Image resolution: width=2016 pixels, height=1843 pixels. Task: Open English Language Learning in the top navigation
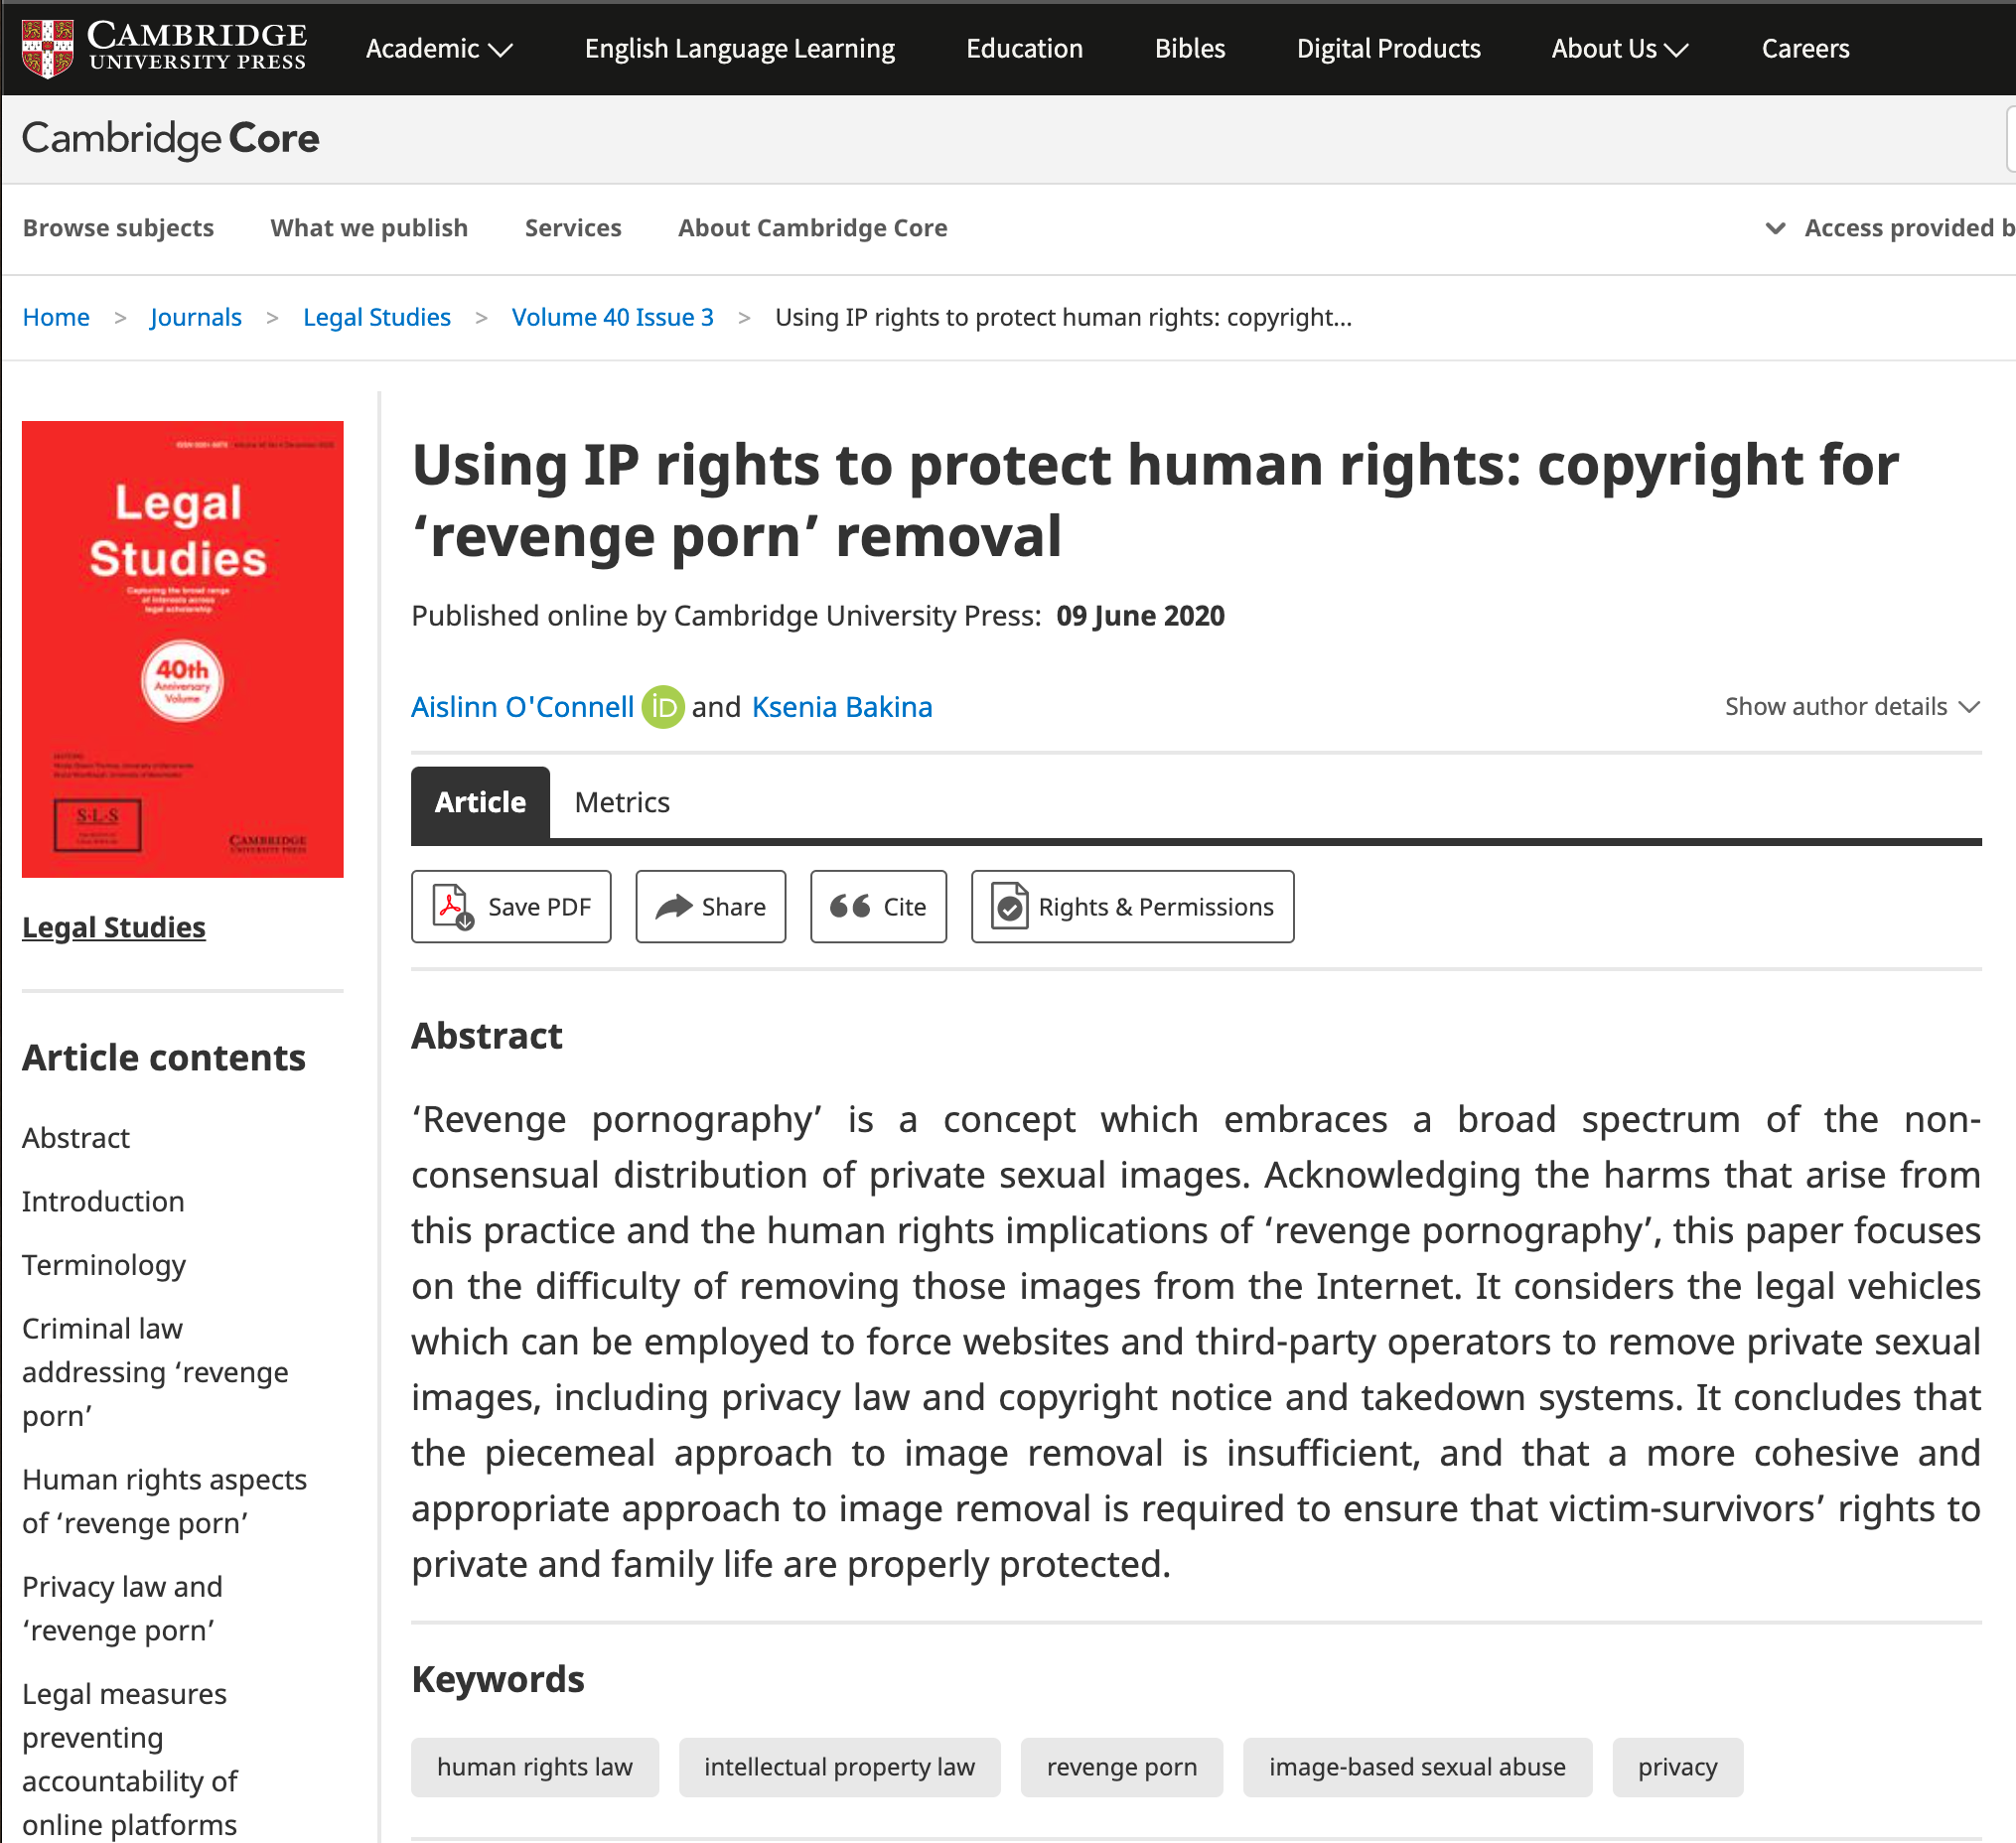point(740,48)
